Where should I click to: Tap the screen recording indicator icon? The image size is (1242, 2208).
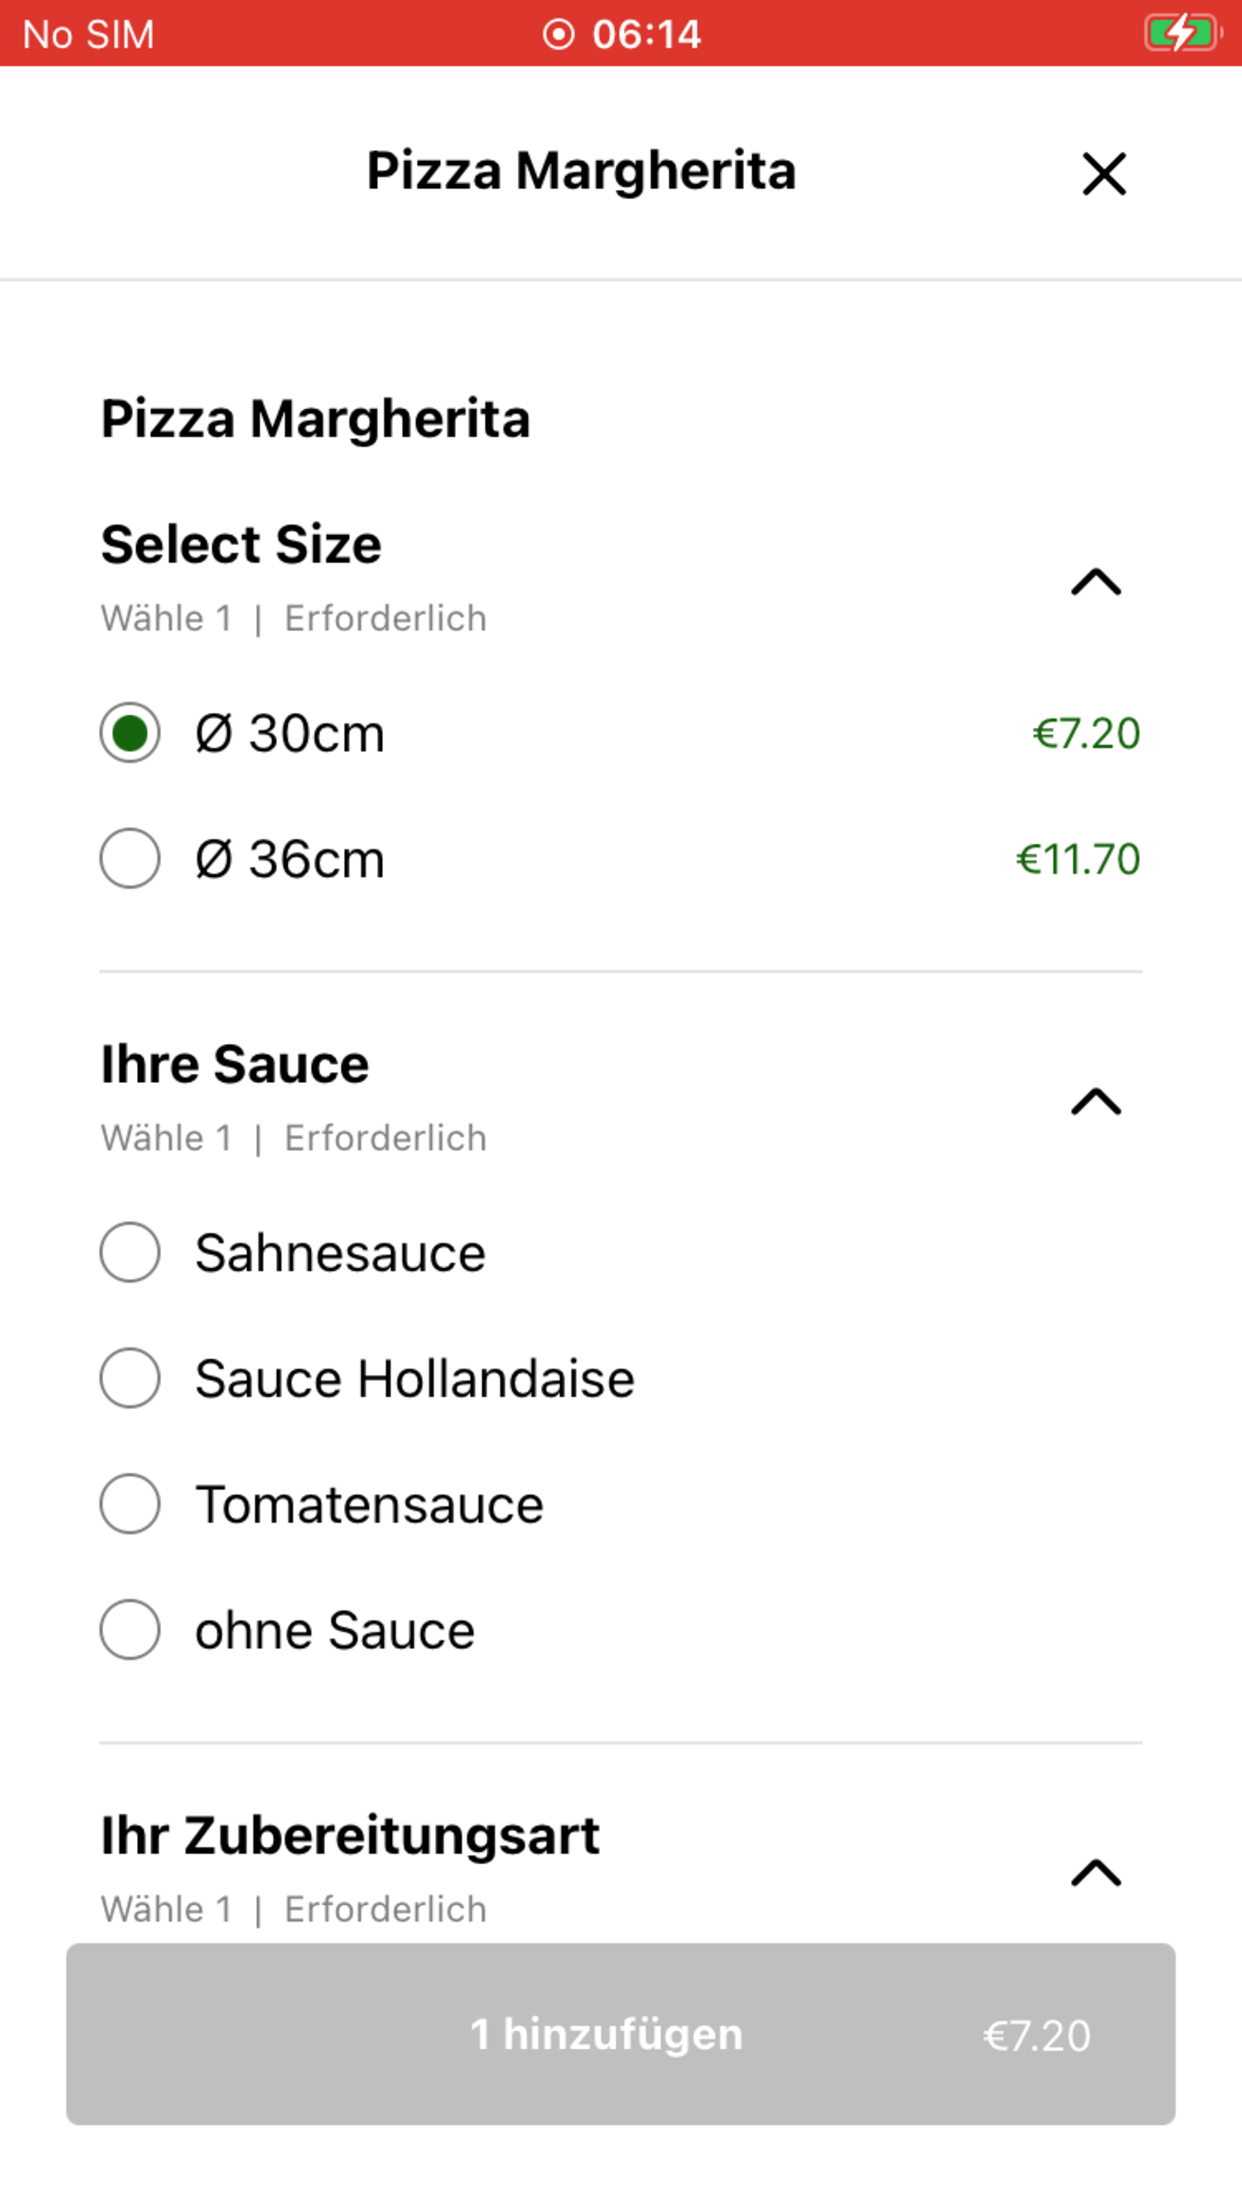click(559, 34)
